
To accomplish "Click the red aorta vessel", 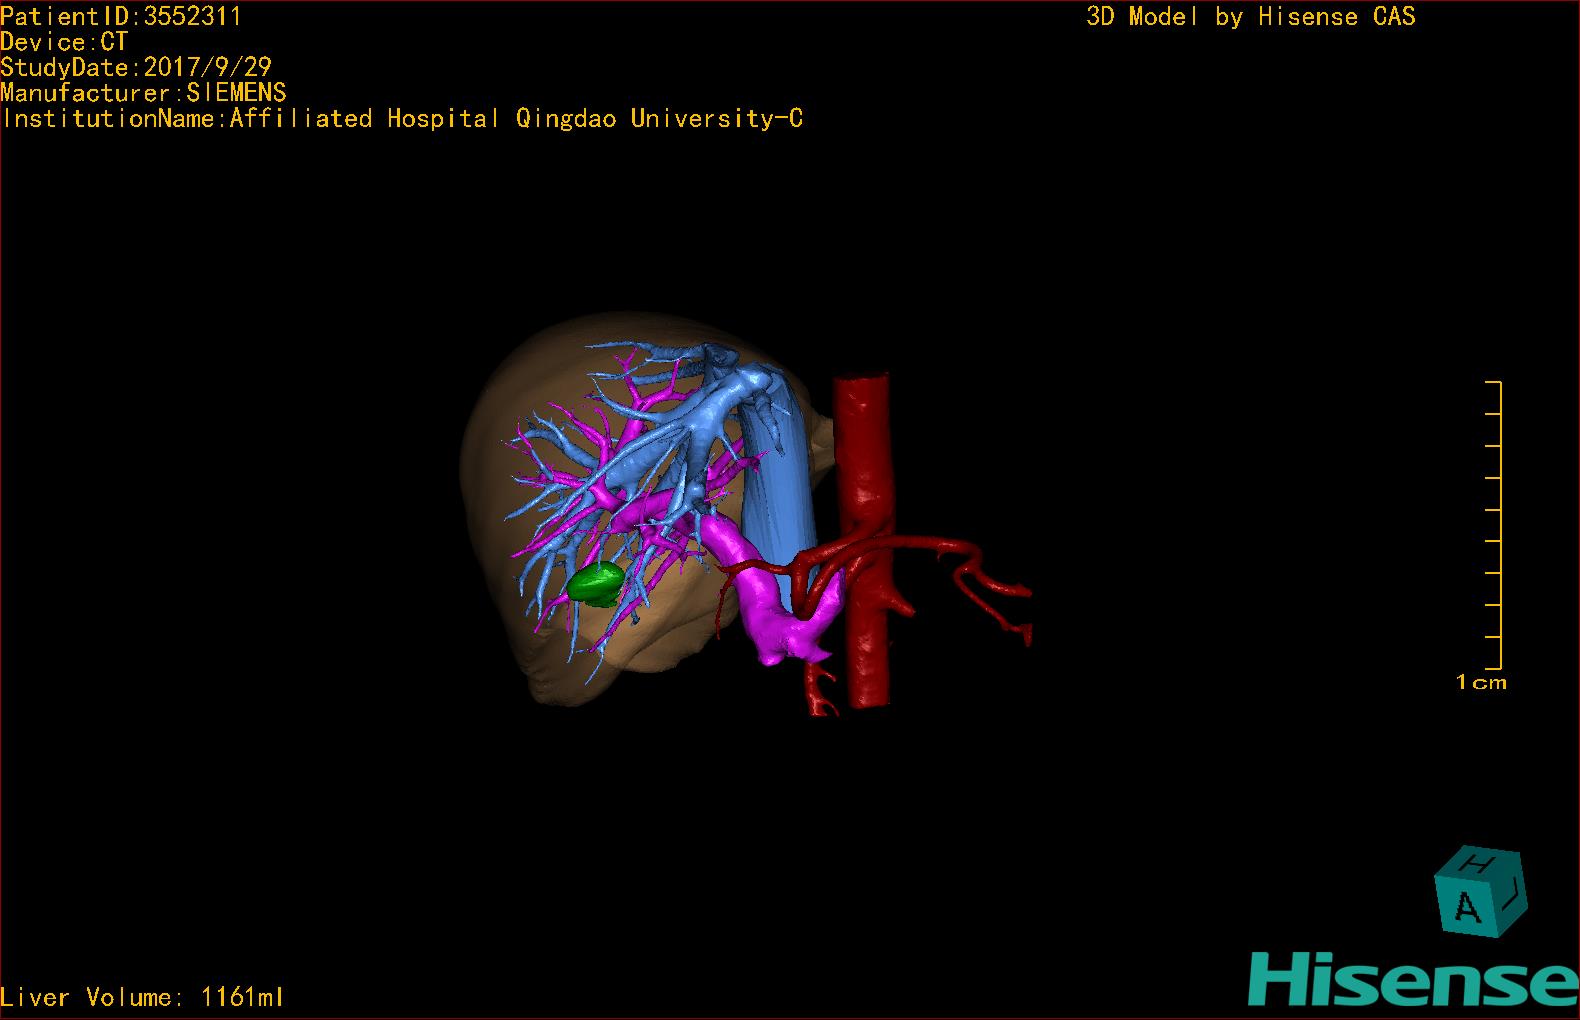I will pos(864,540).
